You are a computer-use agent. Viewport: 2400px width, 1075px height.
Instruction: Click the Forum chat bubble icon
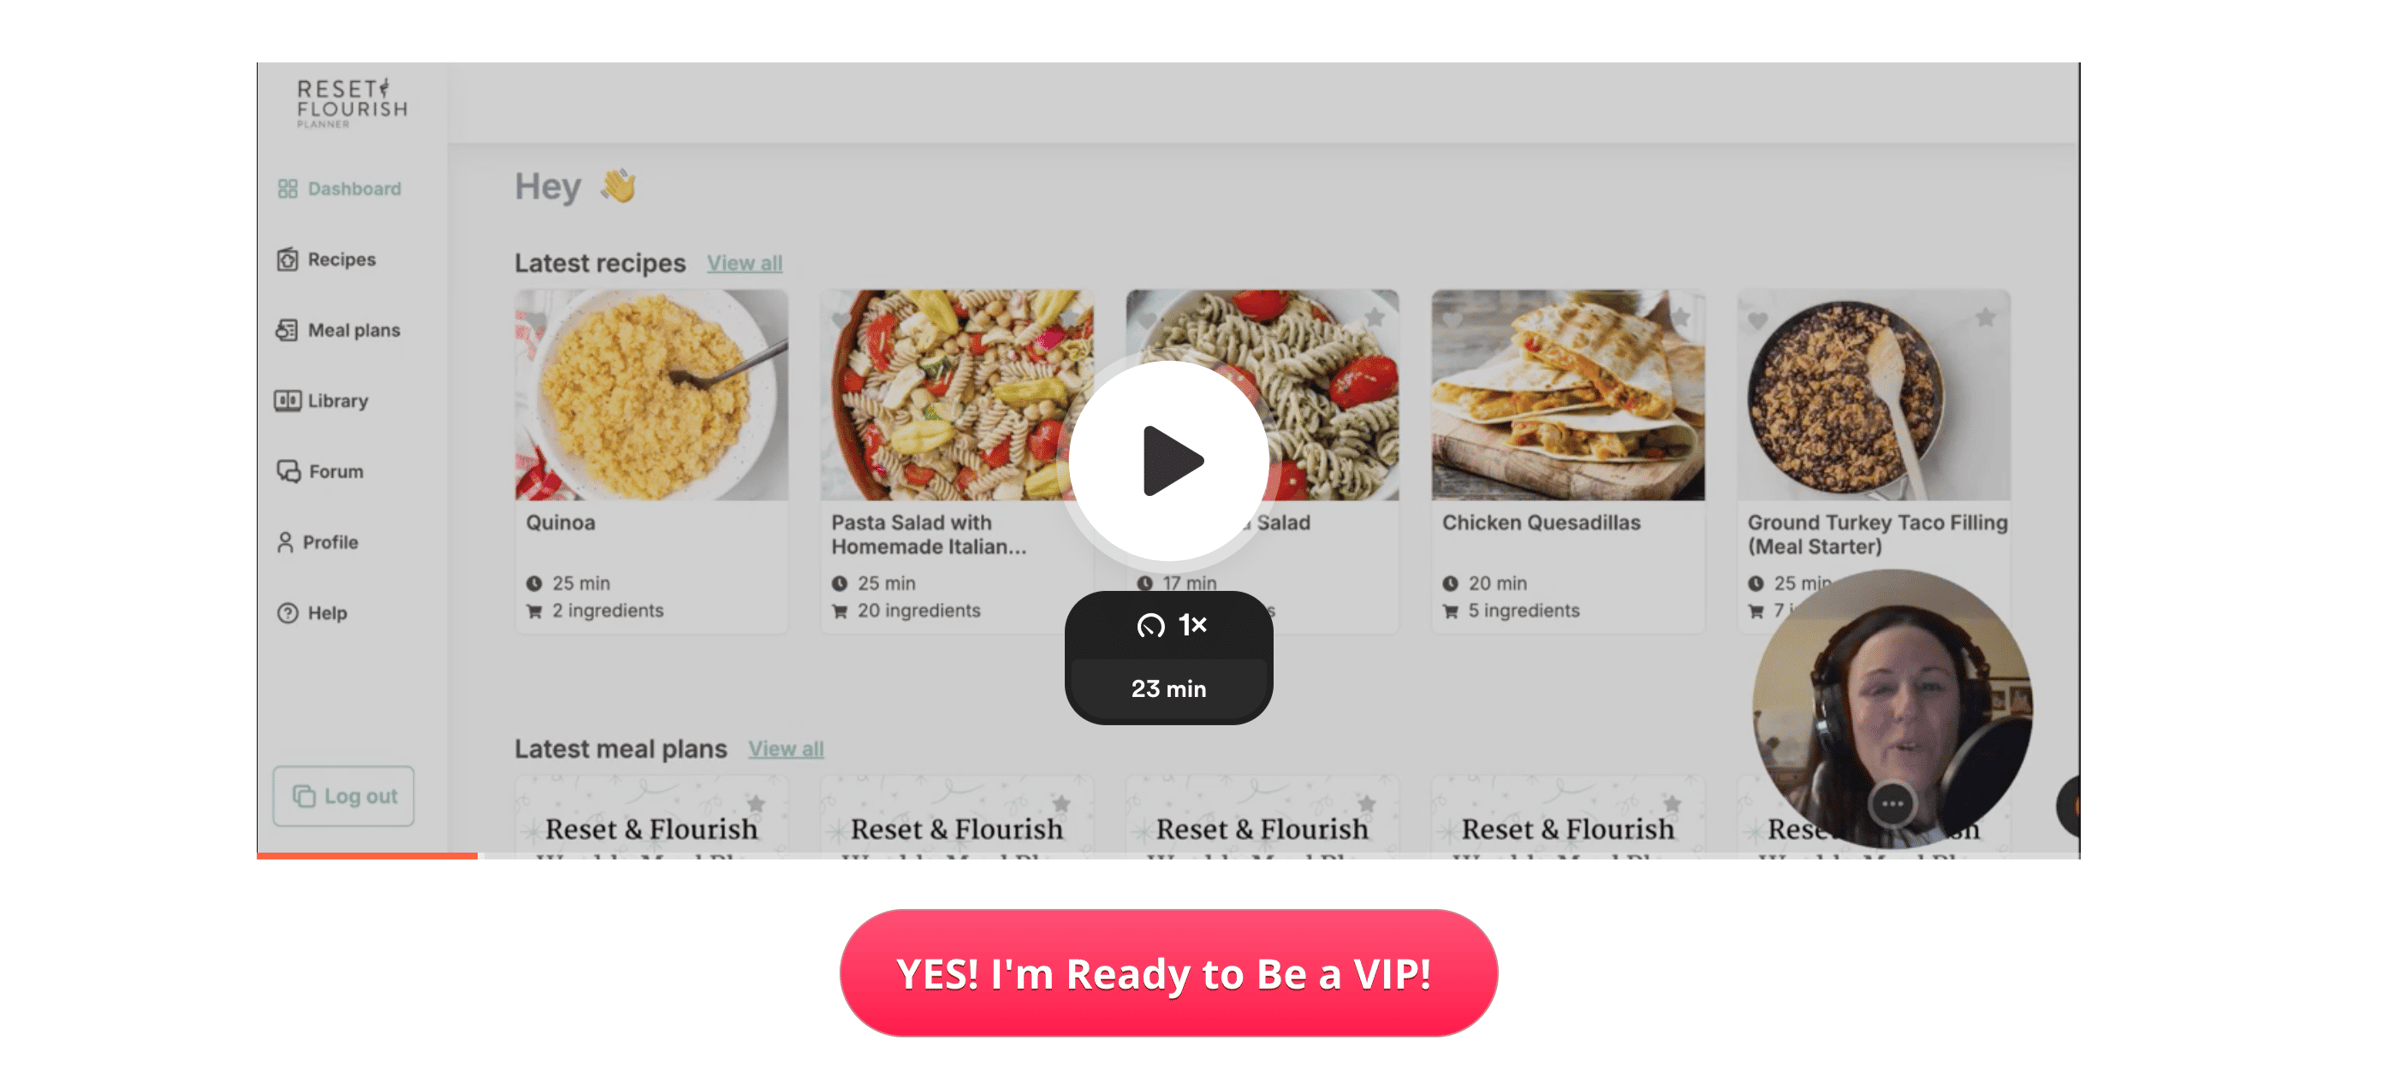click(288, 471)
